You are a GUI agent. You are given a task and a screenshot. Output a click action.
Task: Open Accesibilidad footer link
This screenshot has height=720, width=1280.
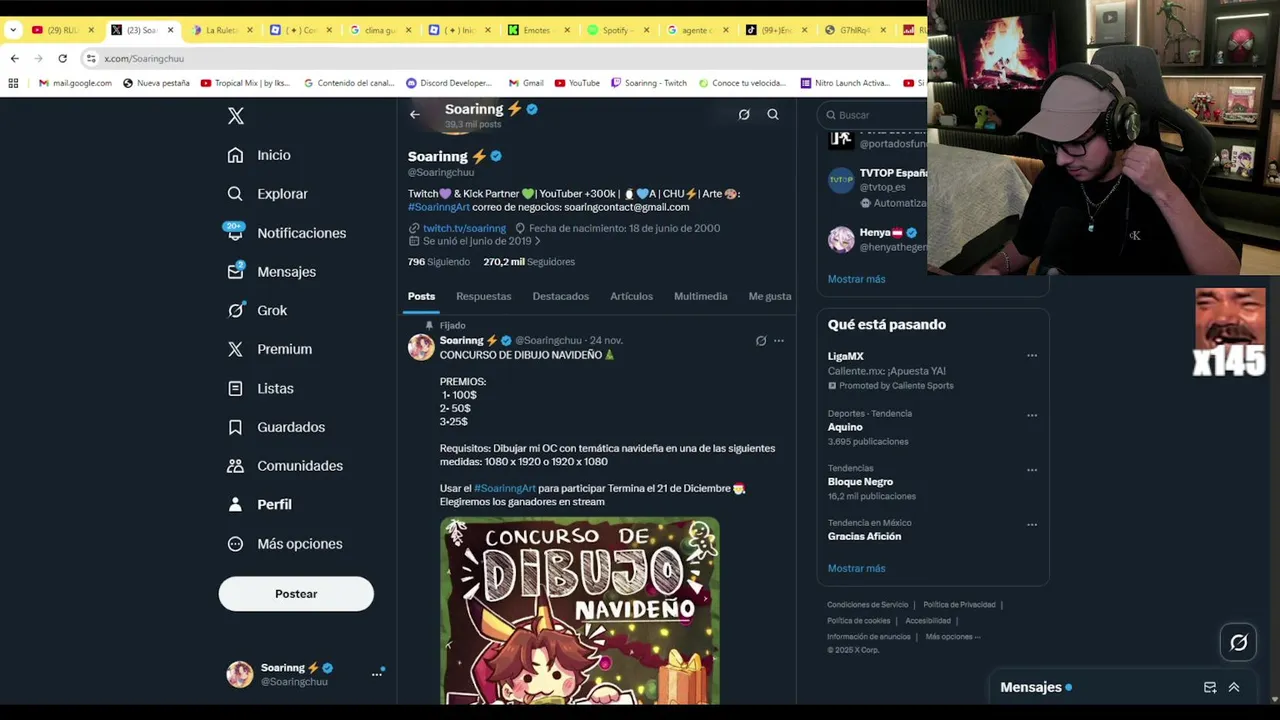point(928,621)
